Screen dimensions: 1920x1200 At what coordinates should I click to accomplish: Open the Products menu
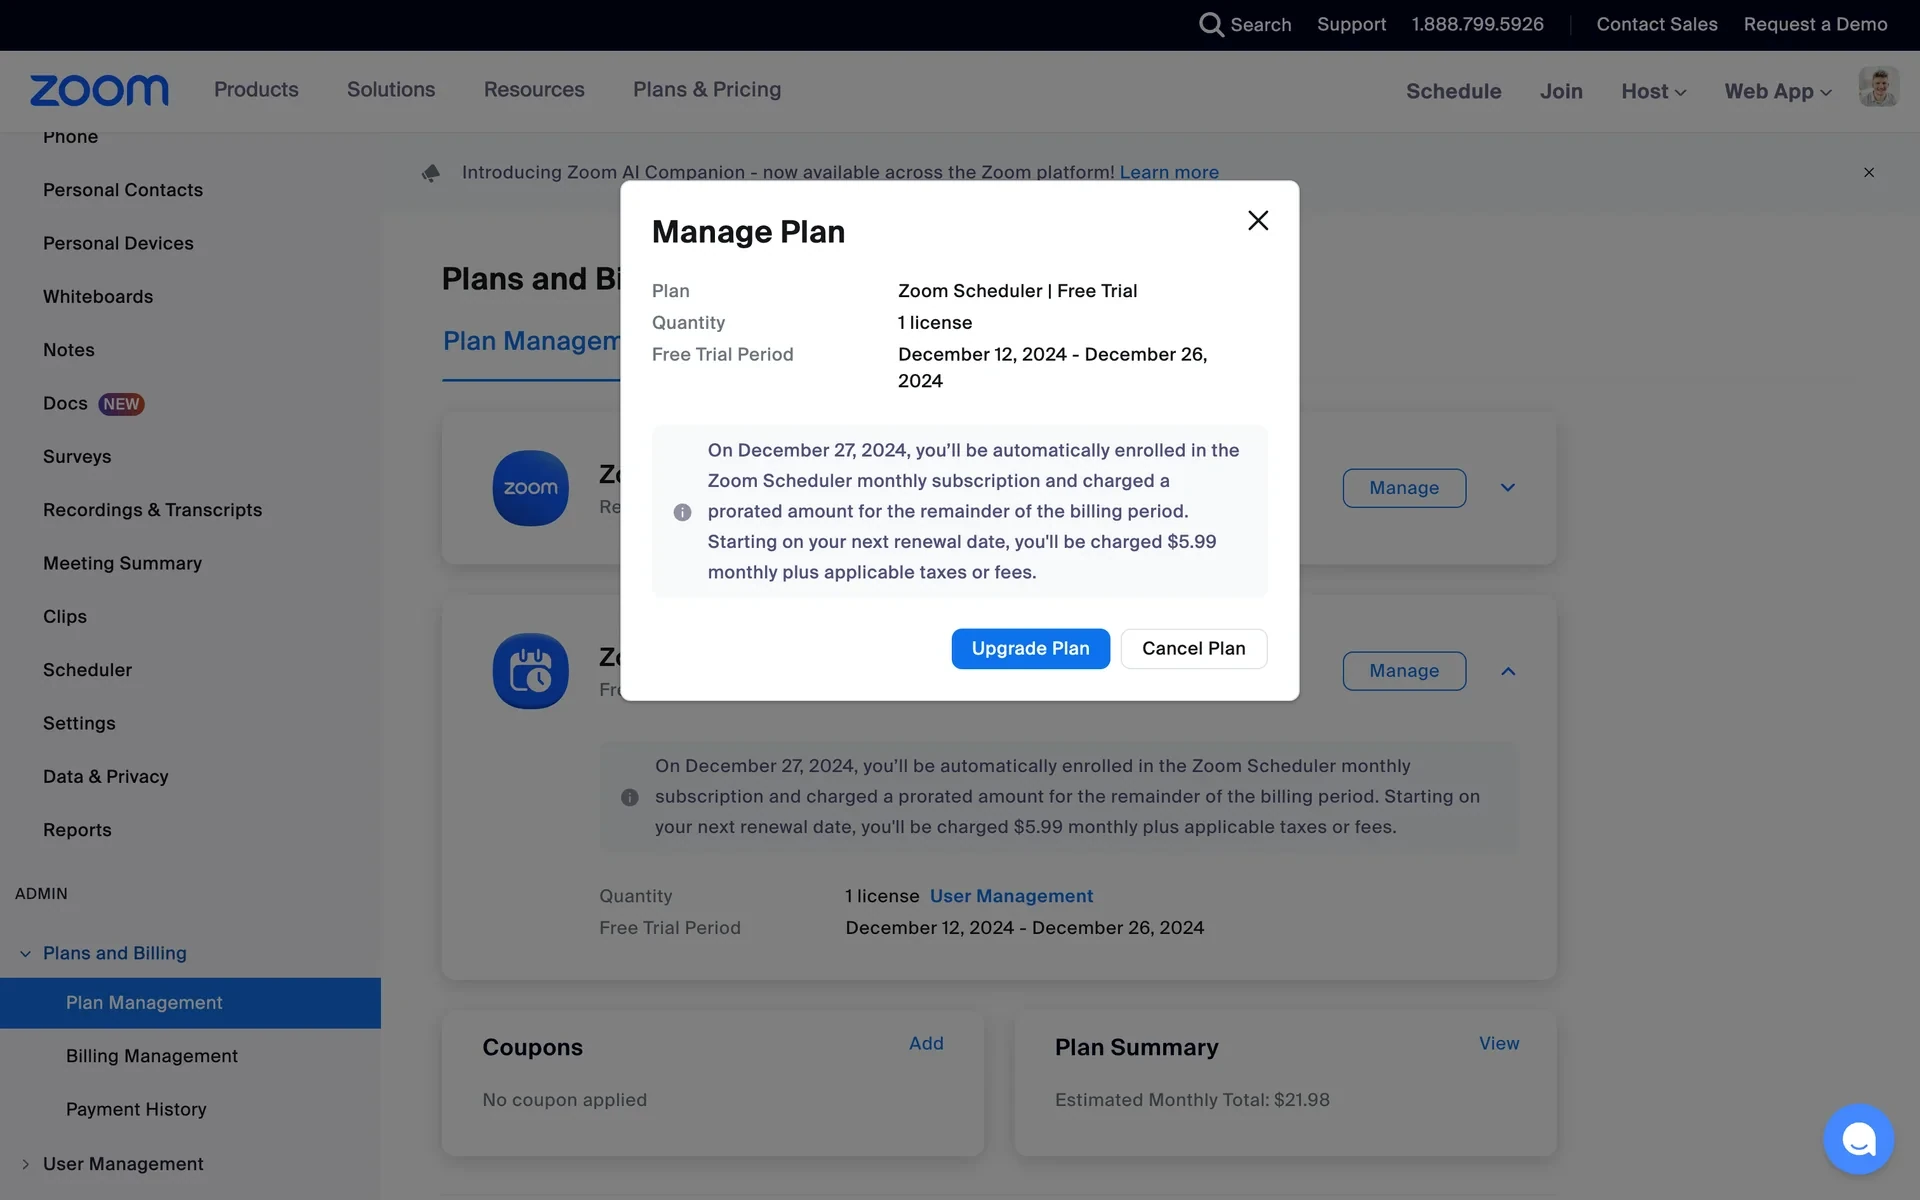click(x=256, y=89)
